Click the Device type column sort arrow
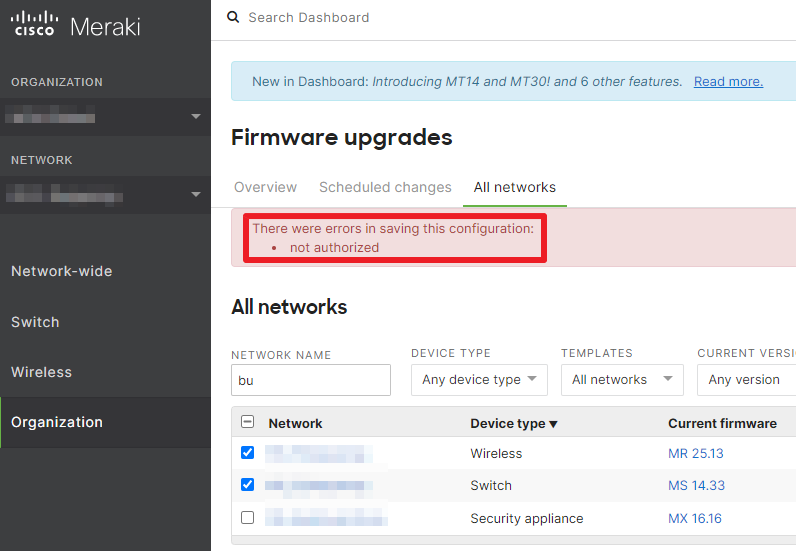Viewport: 796px width, 551px height. click(554, 424)
